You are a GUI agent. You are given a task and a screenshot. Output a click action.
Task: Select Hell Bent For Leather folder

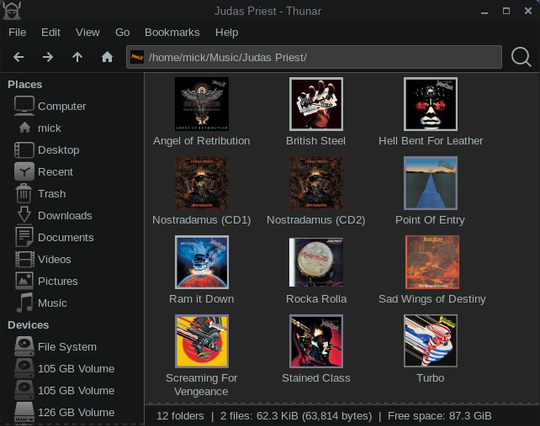(430, 112)
